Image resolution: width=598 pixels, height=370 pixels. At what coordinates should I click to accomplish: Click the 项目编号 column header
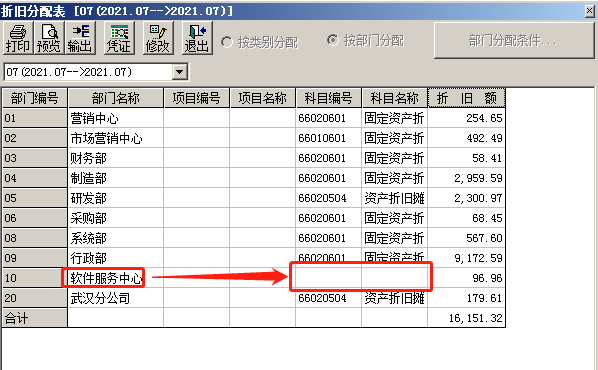click(x=196, y=98)
